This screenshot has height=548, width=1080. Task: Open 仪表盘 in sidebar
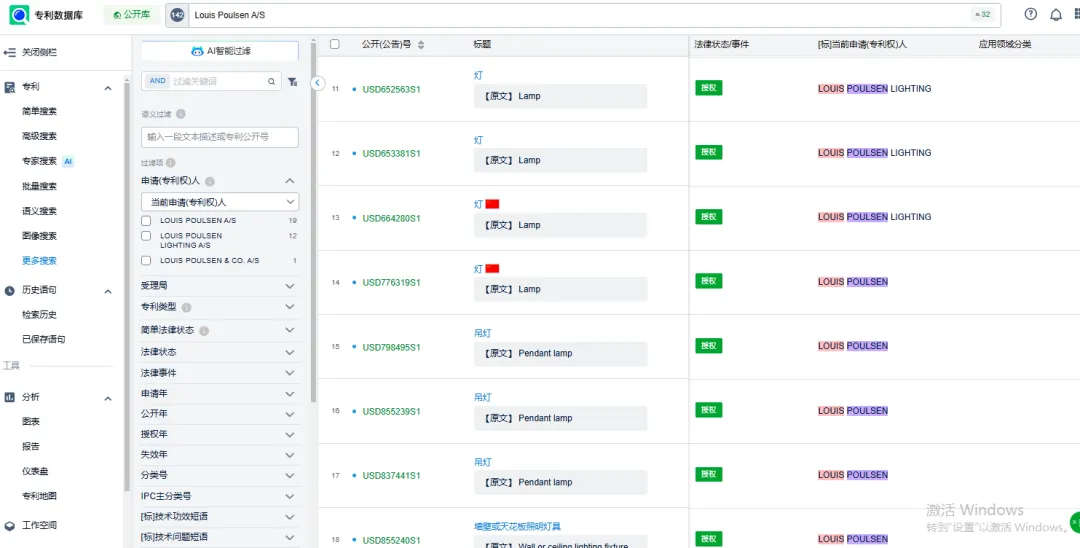(35, 472)
